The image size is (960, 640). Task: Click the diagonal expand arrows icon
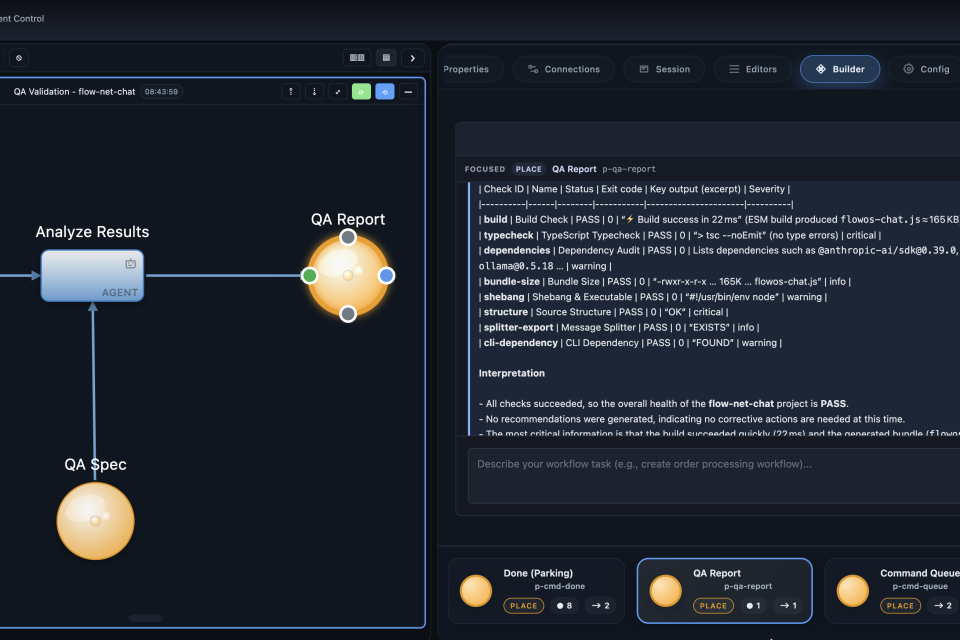[x=338, y=92]
